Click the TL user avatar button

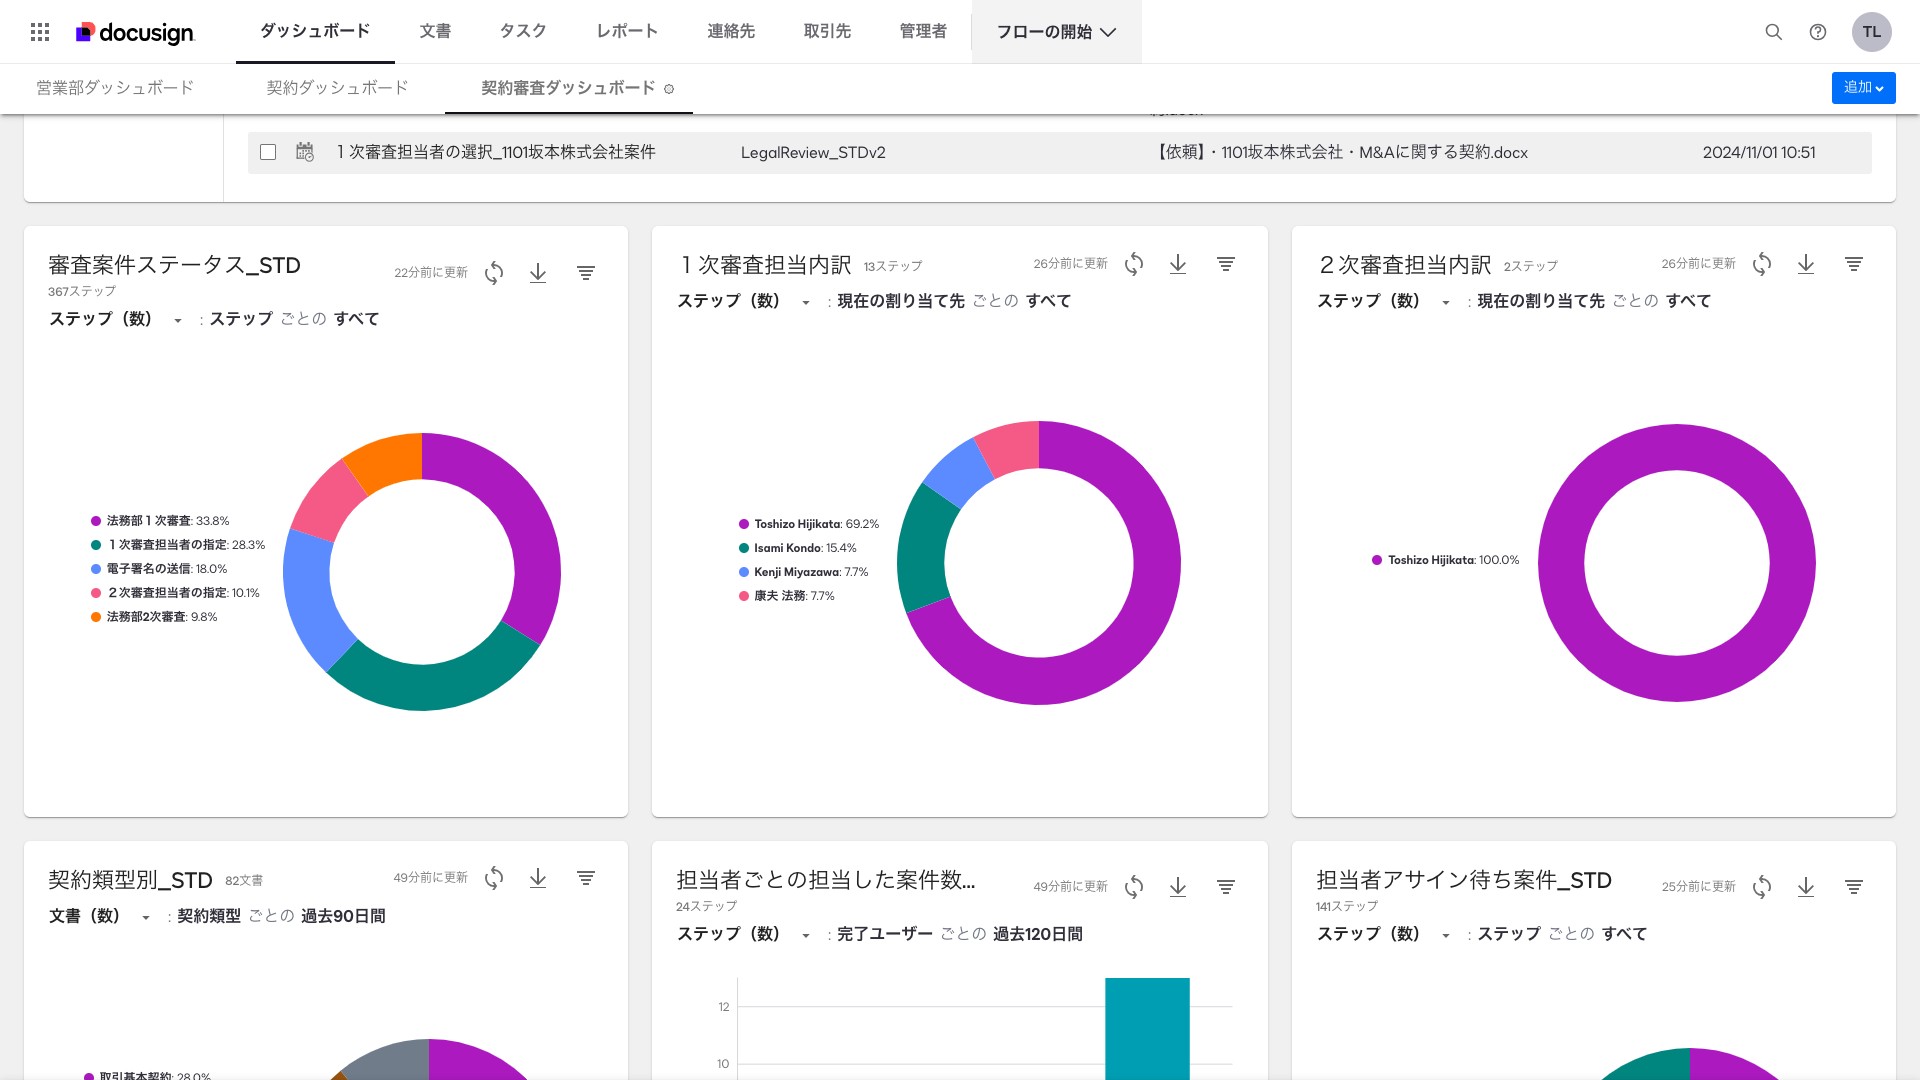click(1871, 32)
